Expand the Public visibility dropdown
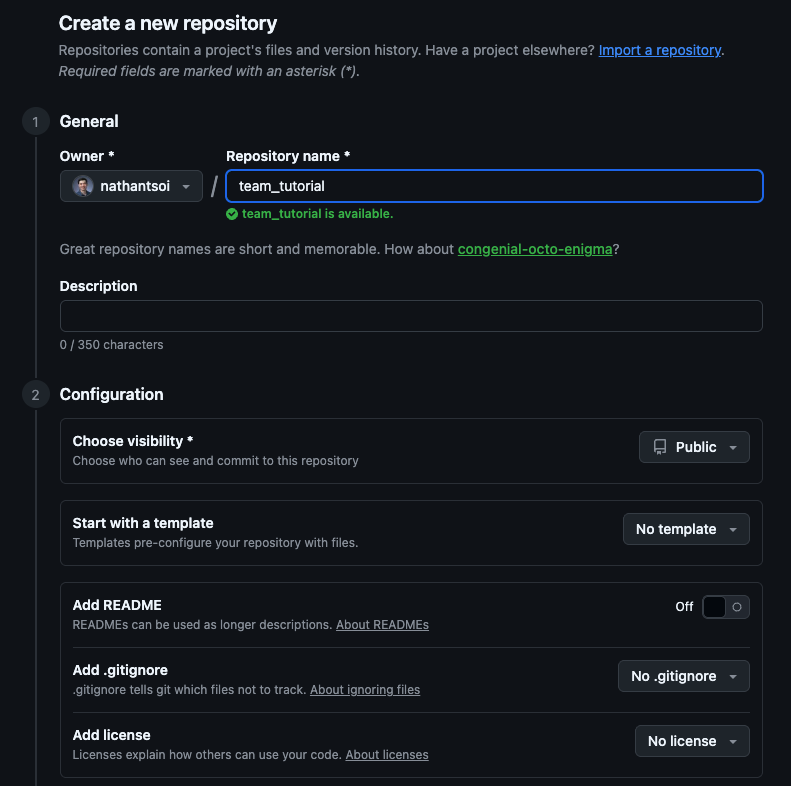The image size is (791, 786). coord(694,447)
